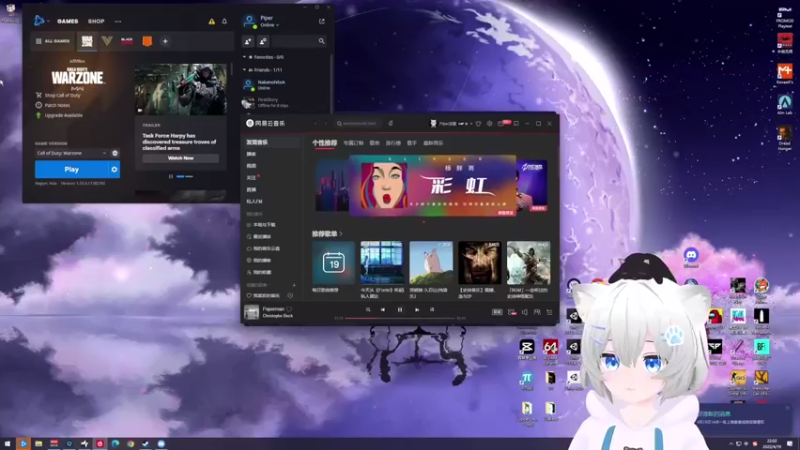Image resolution: width=800 pixels, height=450 pixels.
Task: Select the Black Ops Cold War tab icon
Action: (127, 41)
